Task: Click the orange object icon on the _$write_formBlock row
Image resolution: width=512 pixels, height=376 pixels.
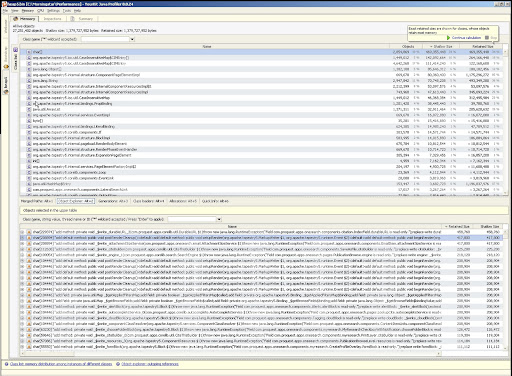Action: 29,347
